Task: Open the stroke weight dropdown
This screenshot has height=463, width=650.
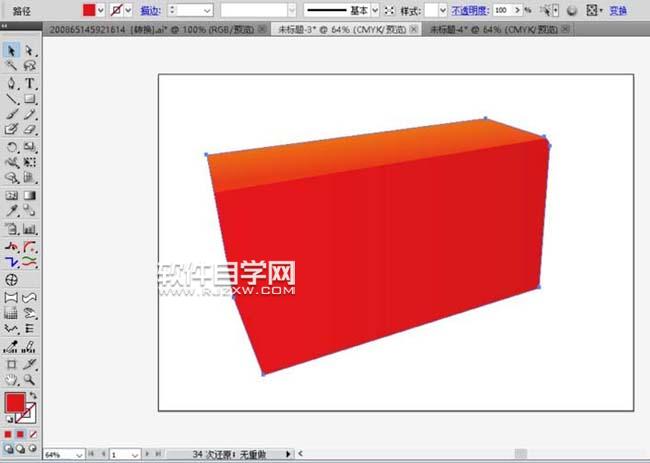Action: point(207,10)
